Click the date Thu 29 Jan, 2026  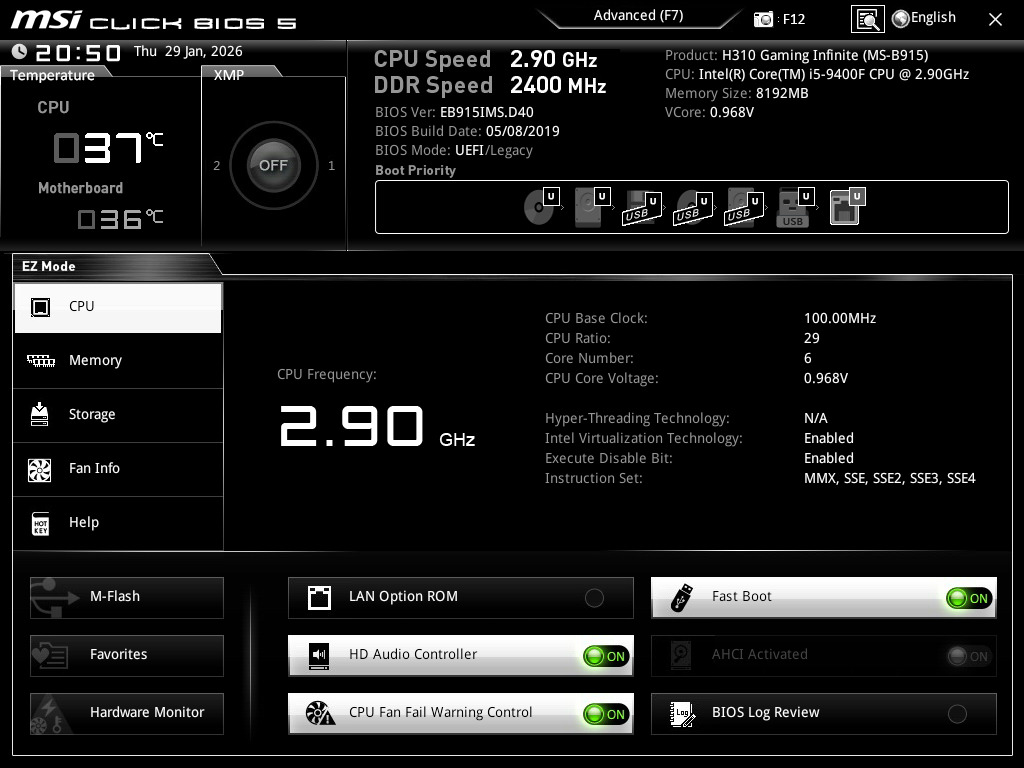tap(188, 51)
